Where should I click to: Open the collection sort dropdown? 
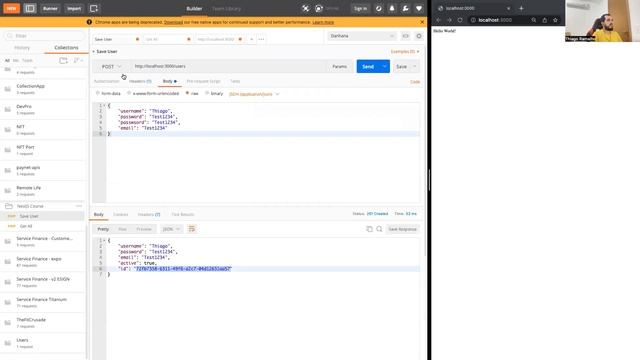pyautogui.click(x=78, y=60)
